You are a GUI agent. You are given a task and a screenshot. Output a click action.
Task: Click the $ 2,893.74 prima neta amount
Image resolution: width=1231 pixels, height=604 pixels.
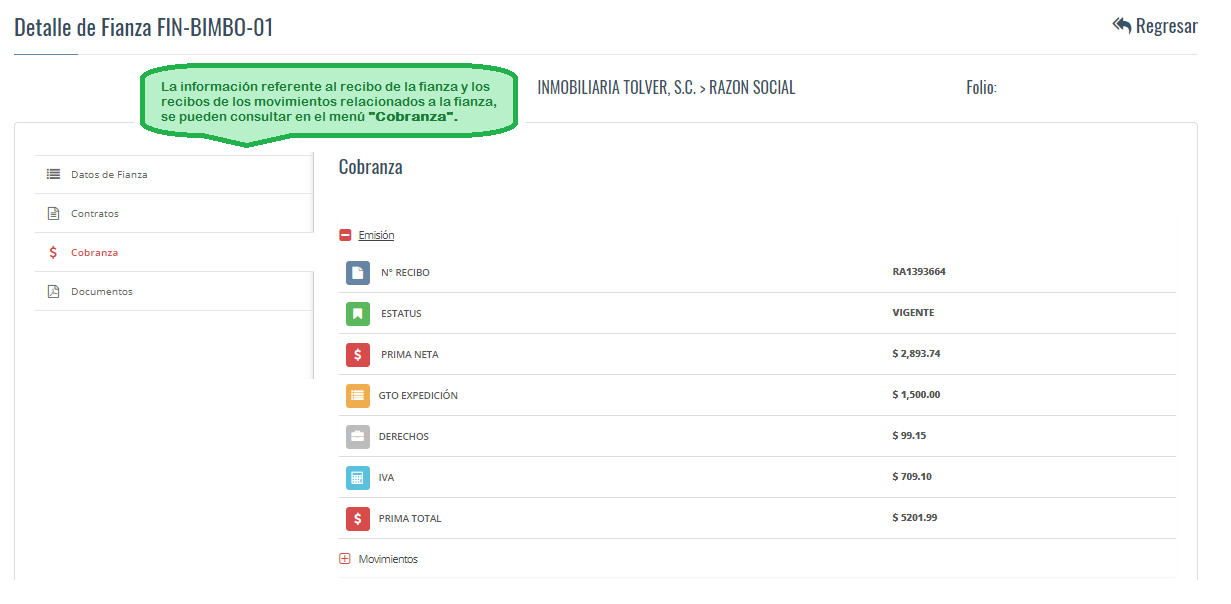pyautogui.click(x=916, y=353)
